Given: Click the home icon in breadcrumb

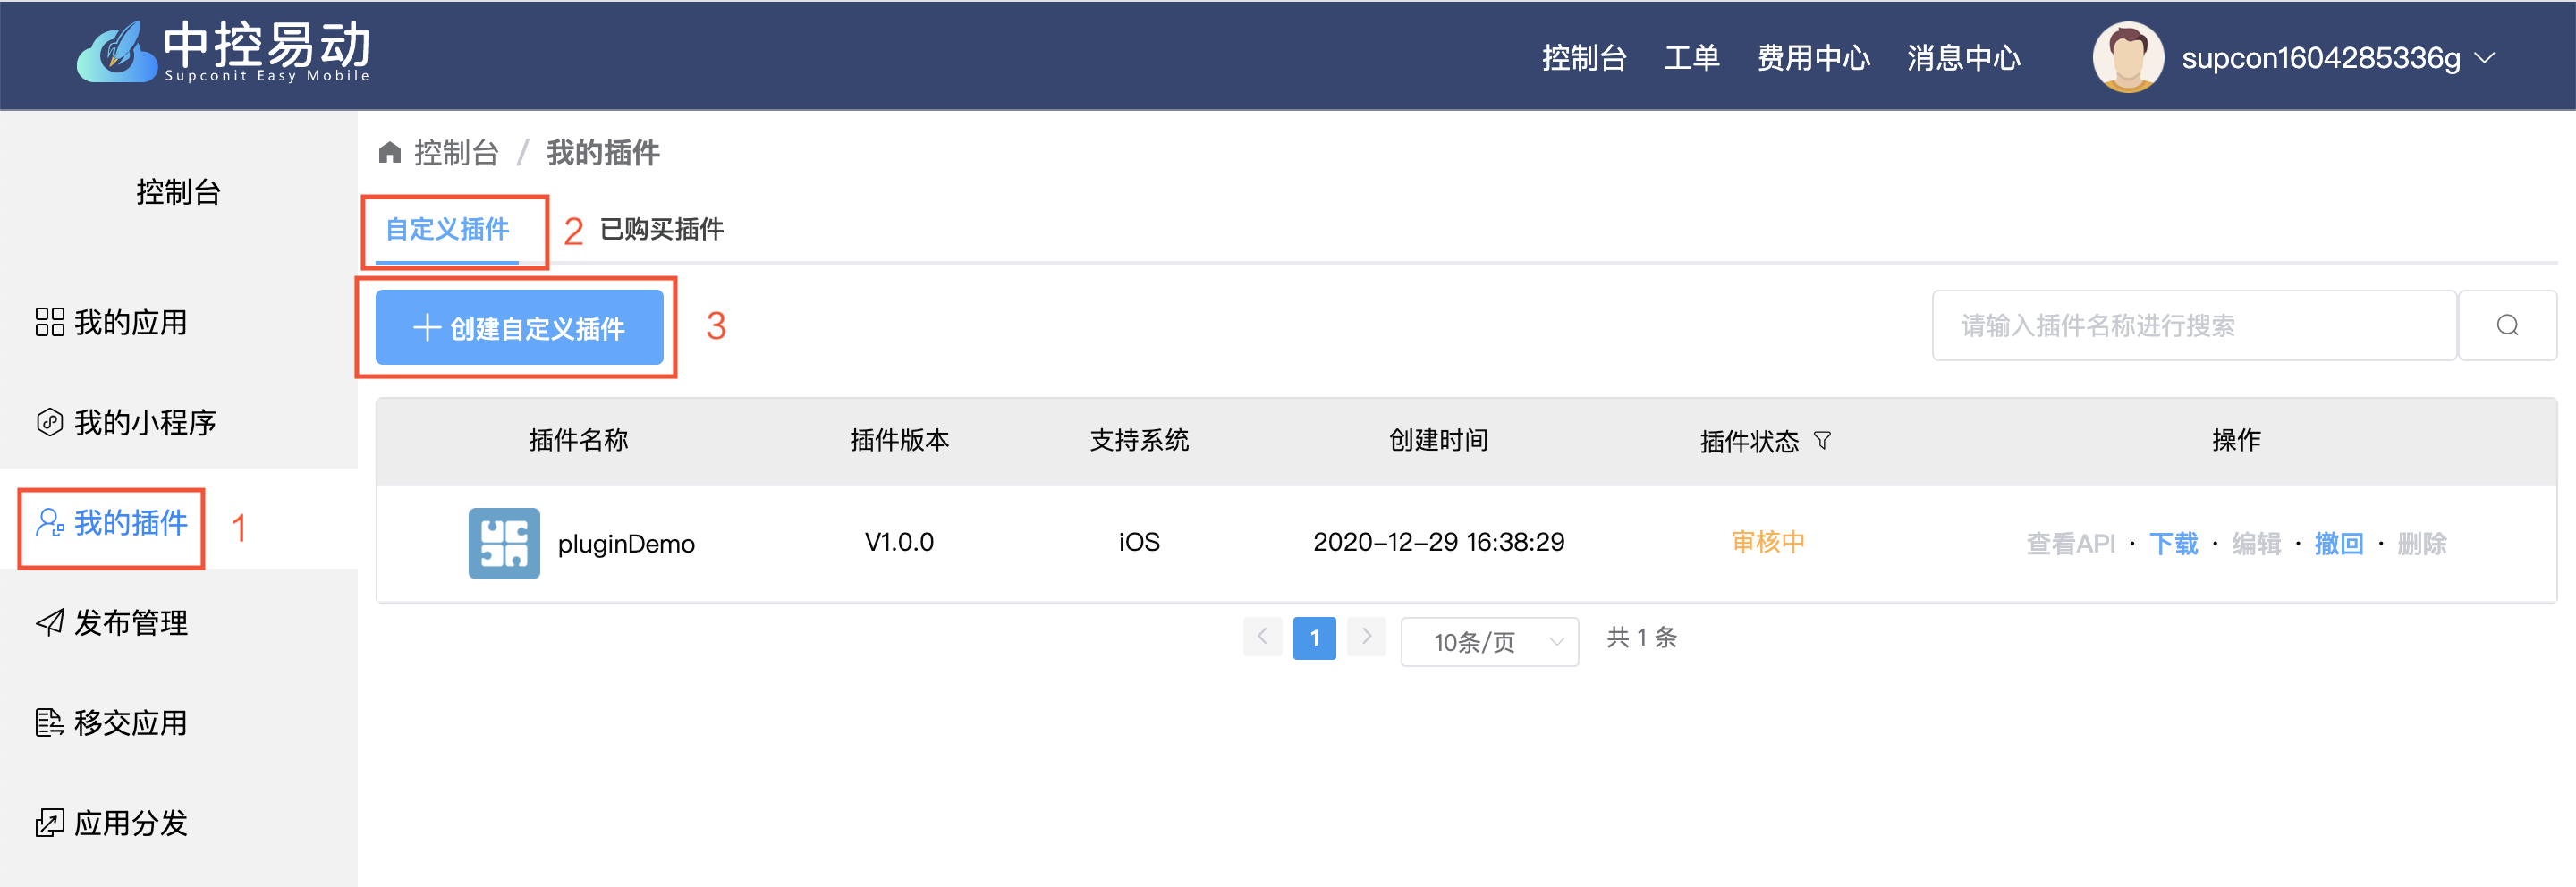Looking at the screenshot, I should pyautogui.click(x=390, y=152).
